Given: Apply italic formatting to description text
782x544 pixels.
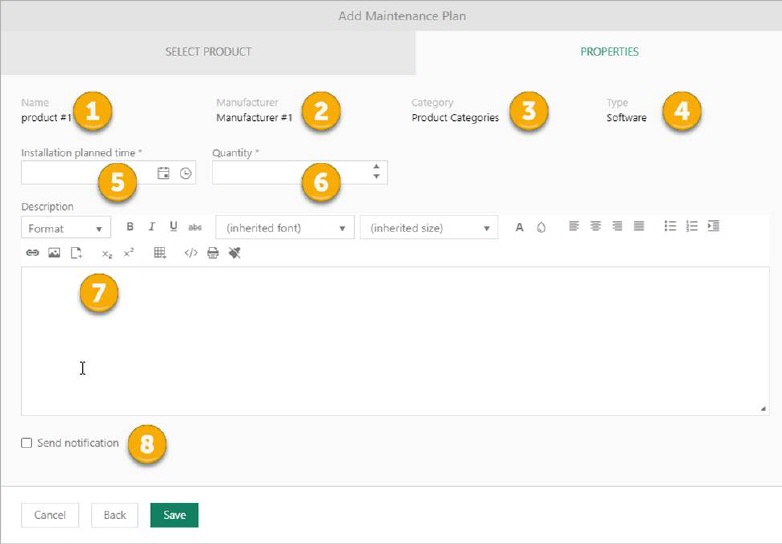Looking at the screenshot, I should click(152, 228).
